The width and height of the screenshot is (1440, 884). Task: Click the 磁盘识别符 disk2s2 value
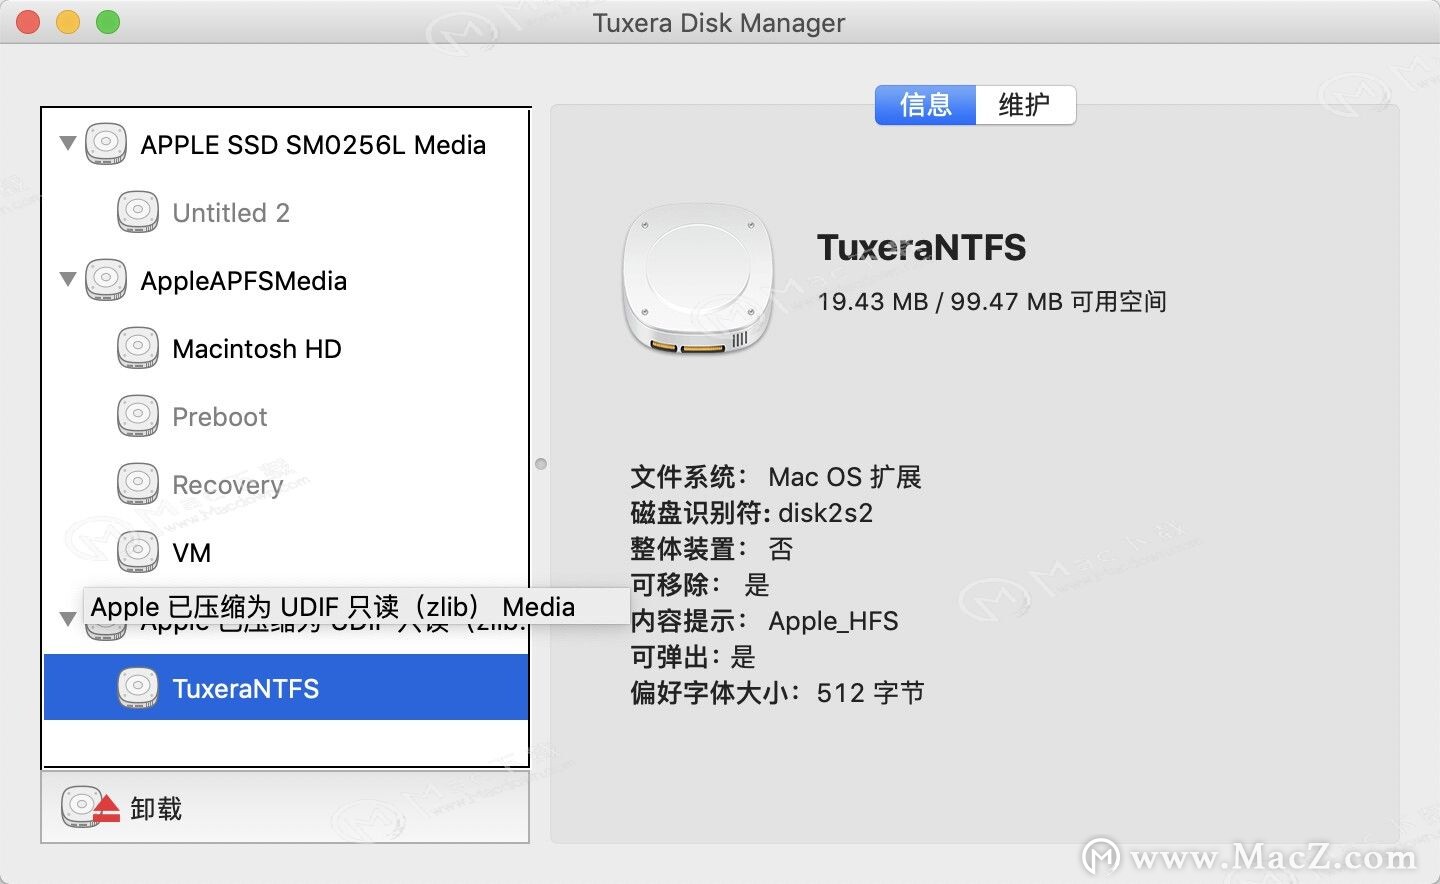tap(826, 513)
